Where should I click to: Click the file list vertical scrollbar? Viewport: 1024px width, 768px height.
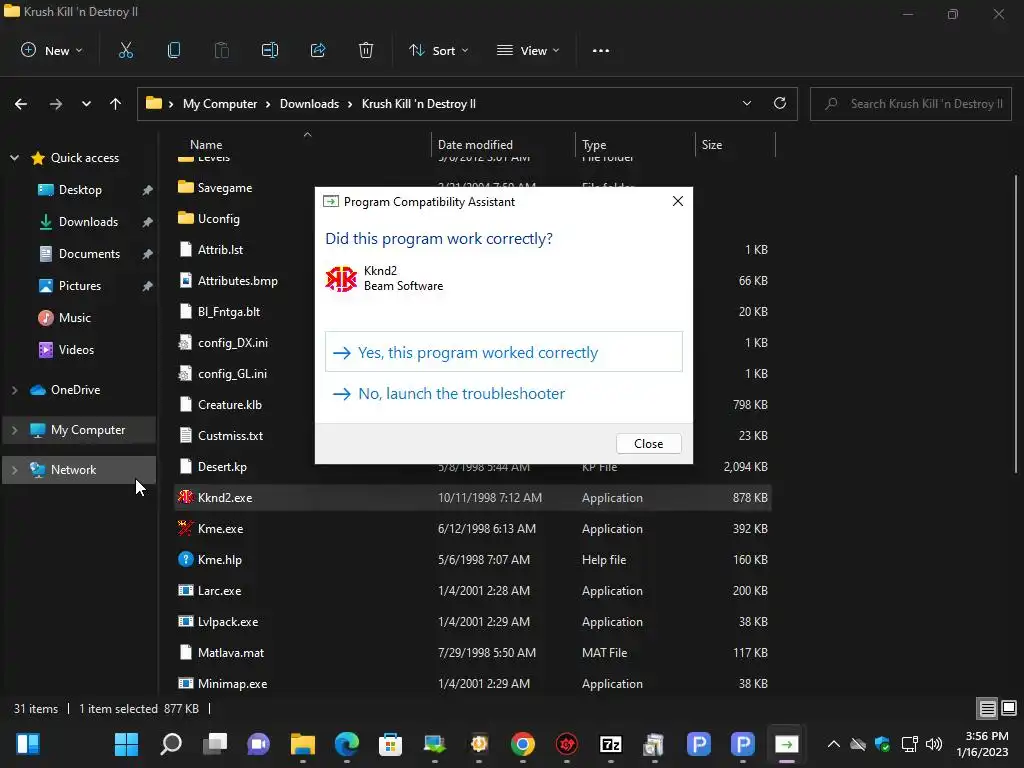click(x=1016, y=323)
